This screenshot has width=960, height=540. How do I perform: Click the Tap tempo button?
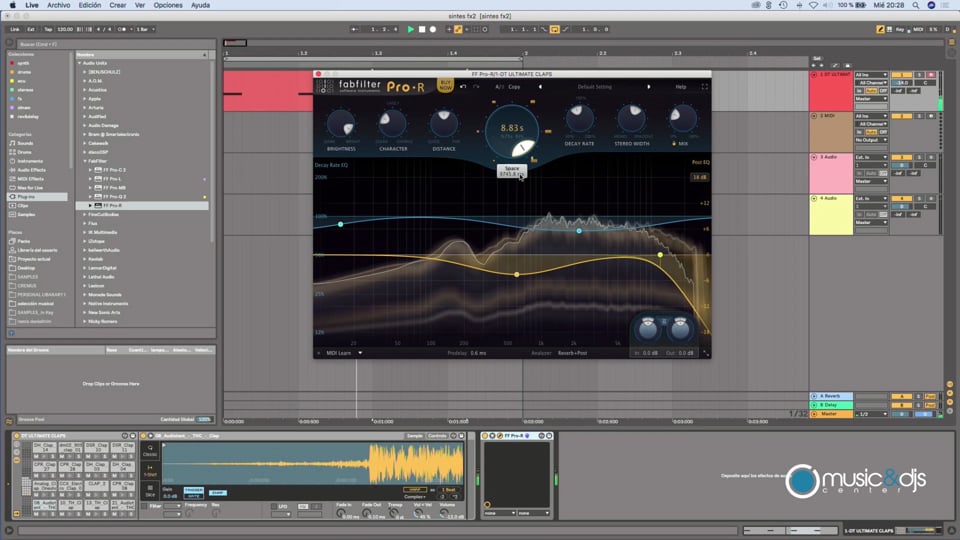[x=48, y=29]
